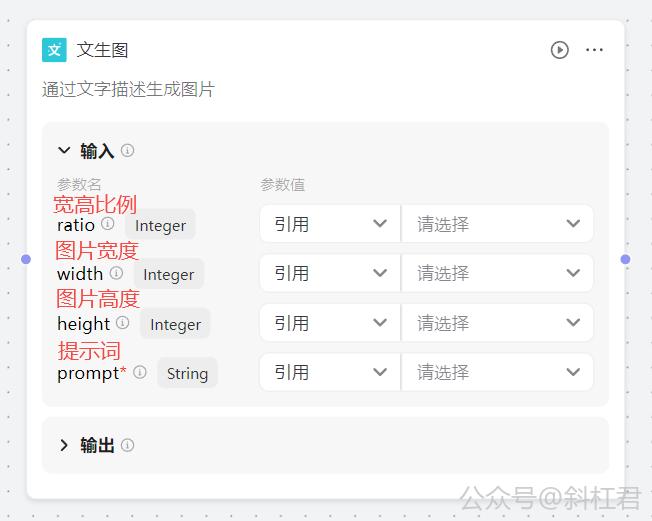Image resolution: width=652 pixels, height=521 pixels.
Task: Click the right output connection port
Action: tap(625, 259)
